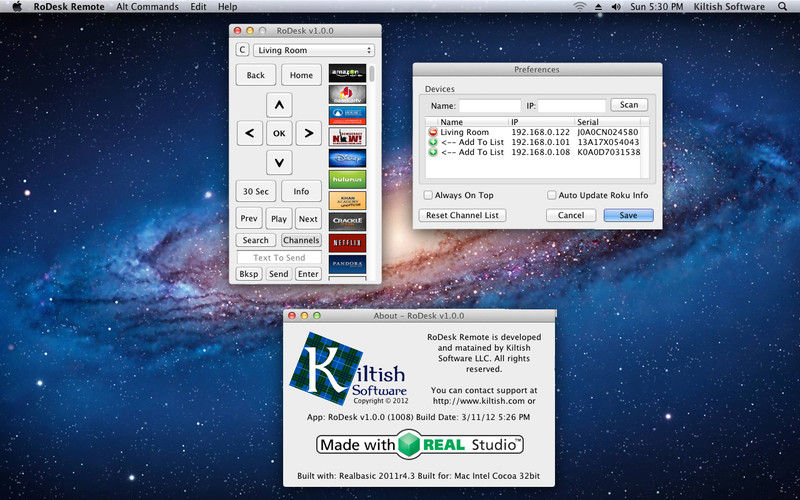The image size is (800, 500).
Task: Click the left arrow remote button
Action: tap(250, 134)
